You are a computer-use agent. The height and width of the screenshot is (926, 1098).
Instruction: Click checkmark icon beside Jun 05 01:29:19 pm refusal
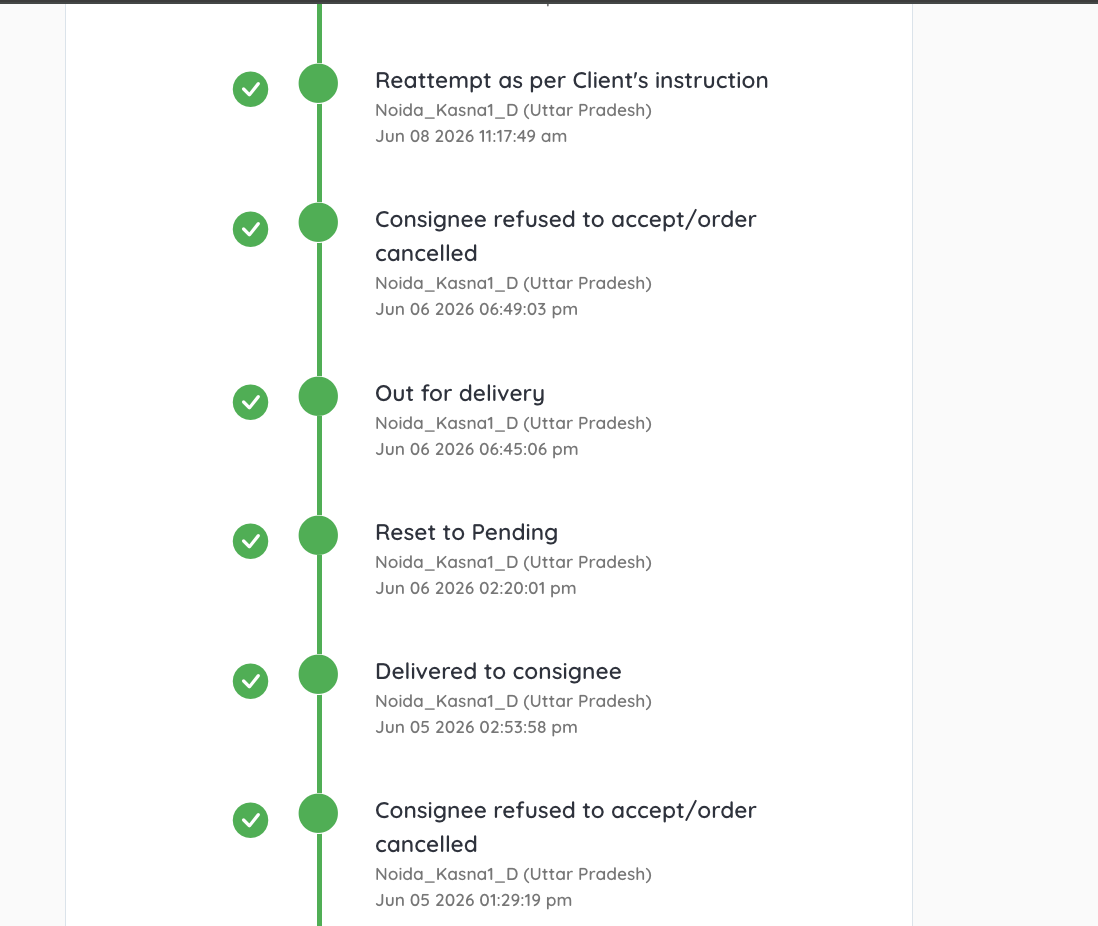(x=250, y=820)
